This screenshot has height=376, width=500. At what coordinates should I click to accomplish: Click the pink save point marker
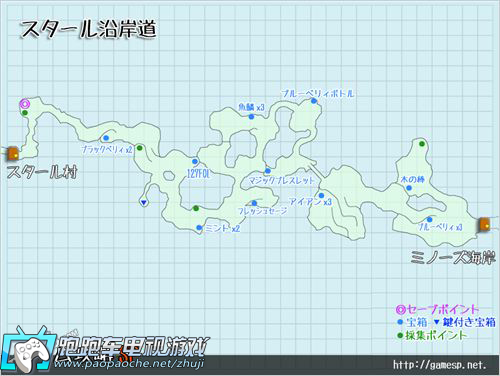(25, 104)
